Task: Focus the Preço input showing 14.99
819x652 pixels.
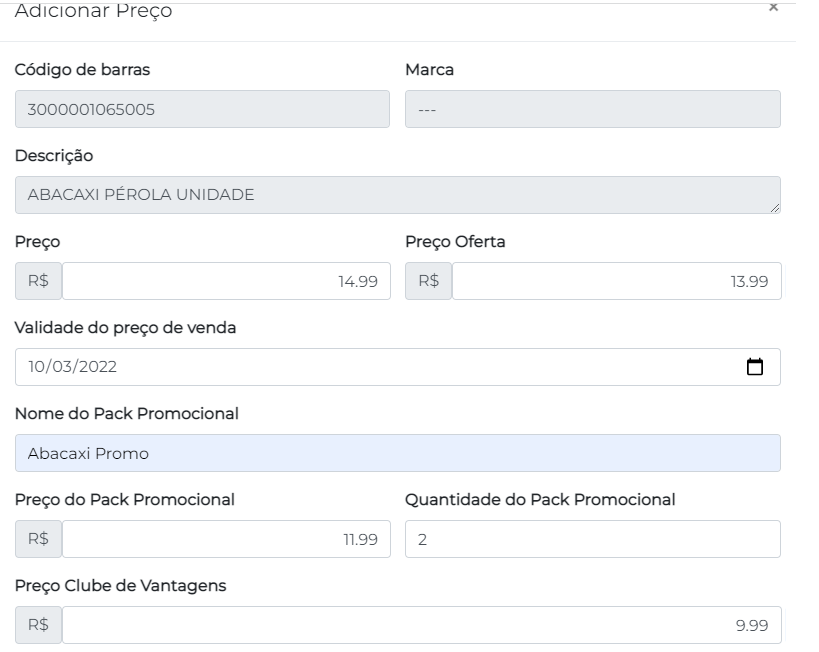Action: [x=226, y=281]
